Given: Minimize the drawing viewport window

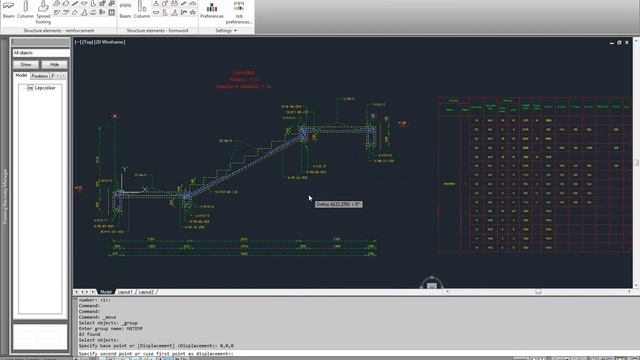Looking at the screenshot, I should pyautogui.click(x=611, y=42).
